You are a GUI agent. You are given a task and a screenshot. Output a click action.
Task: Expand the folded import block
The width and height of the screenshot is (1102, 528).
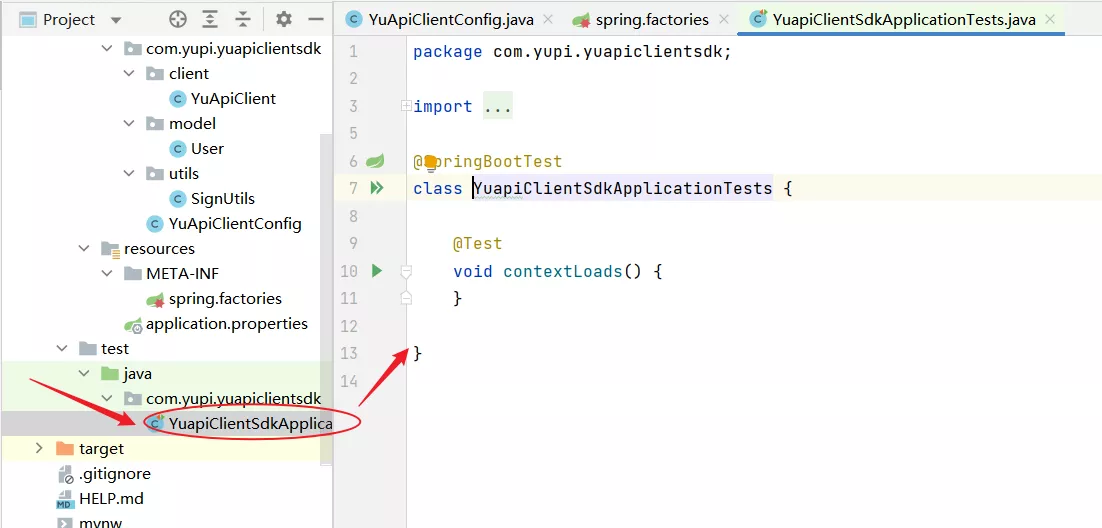point(406,106)
